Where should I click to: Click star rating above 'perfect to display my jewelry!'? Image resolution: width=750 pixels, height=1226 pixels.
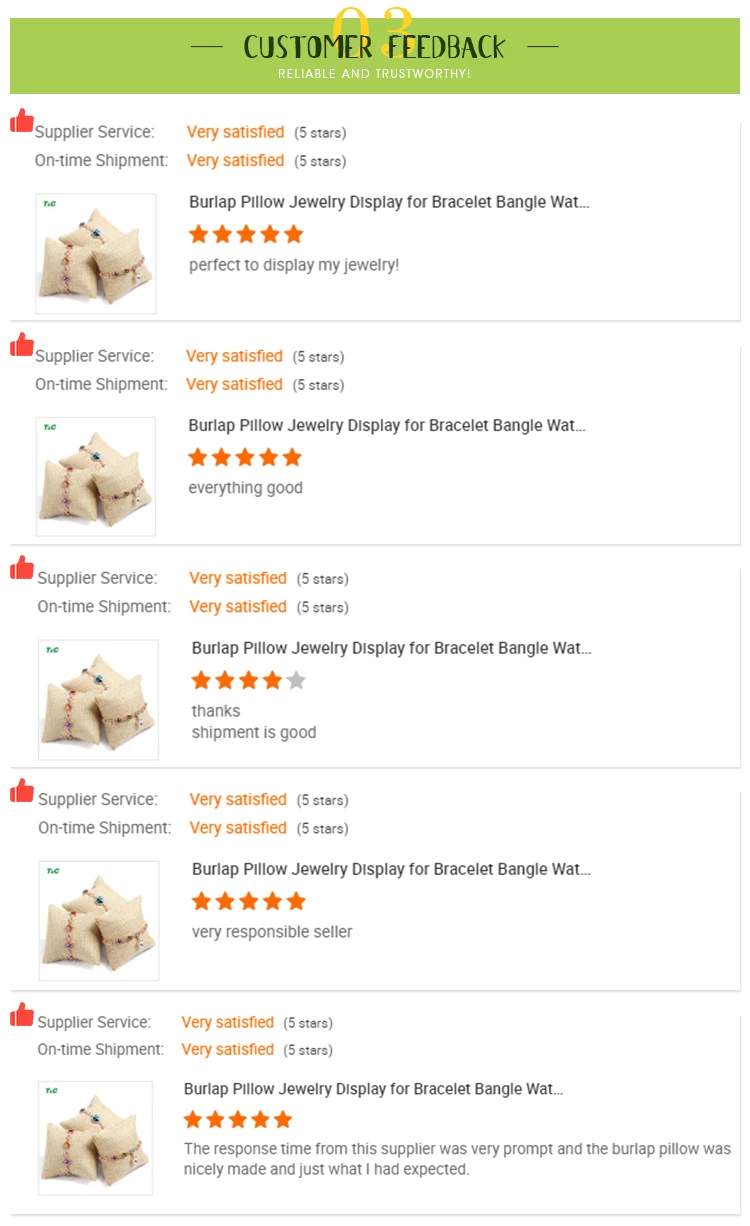[246, 234]
